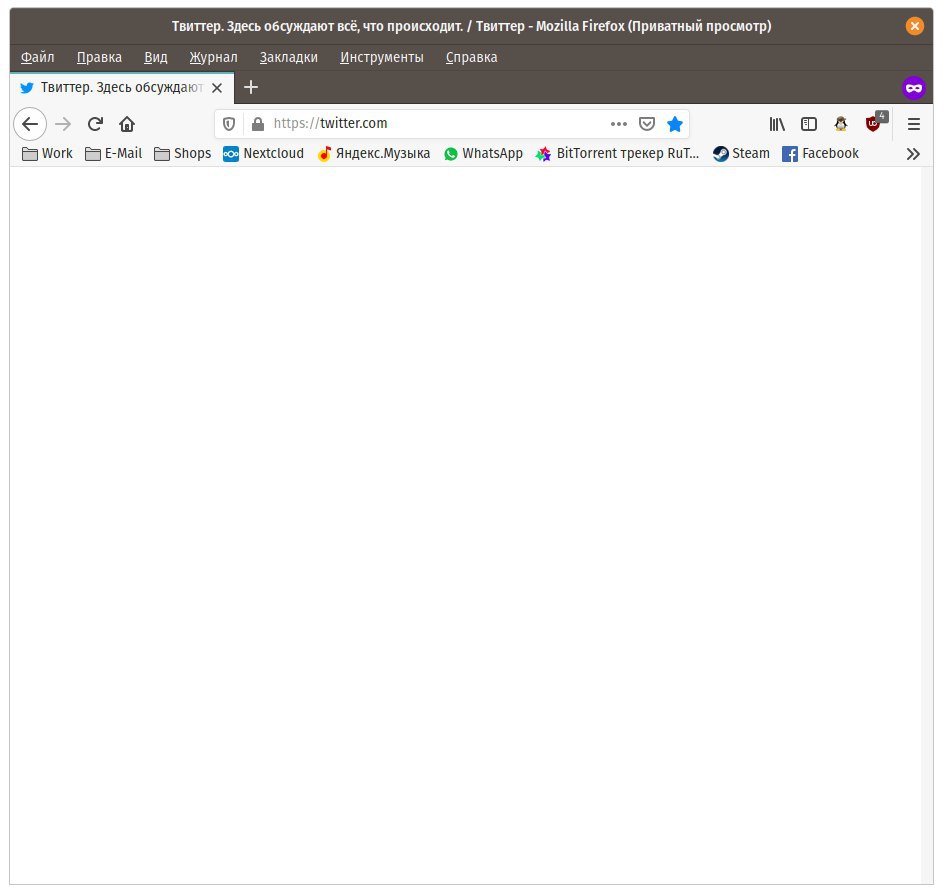The height and width of the screenshot is (894, 943).
Task: Open the uBlock Origin extension
Action: 875,122
